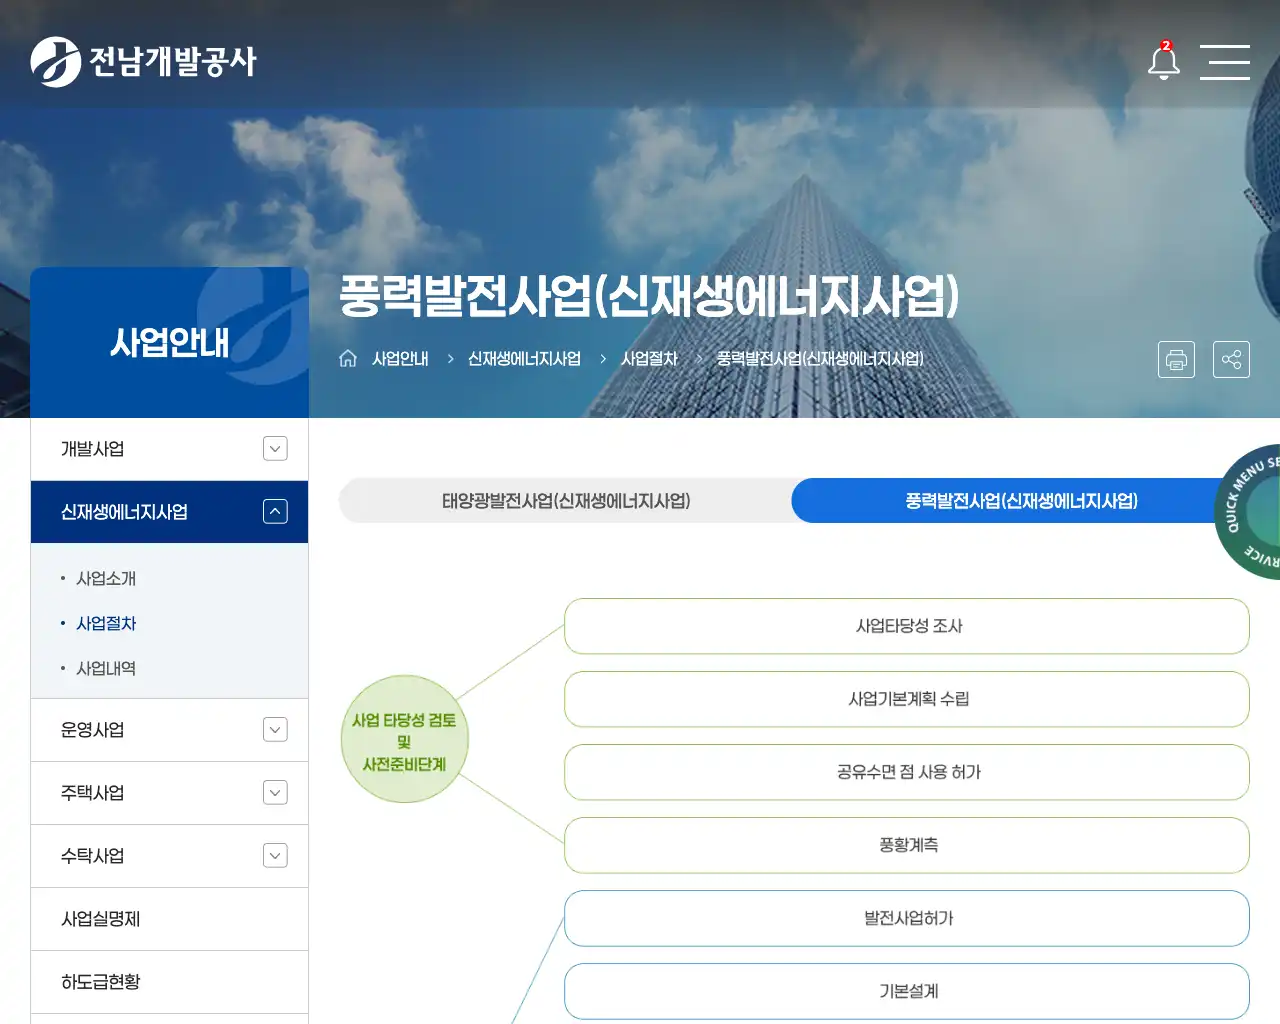The image size is (1280, 1024).
Task: Click 신재생에너지사업 breadcrumb link
Action: pos(524,358)
